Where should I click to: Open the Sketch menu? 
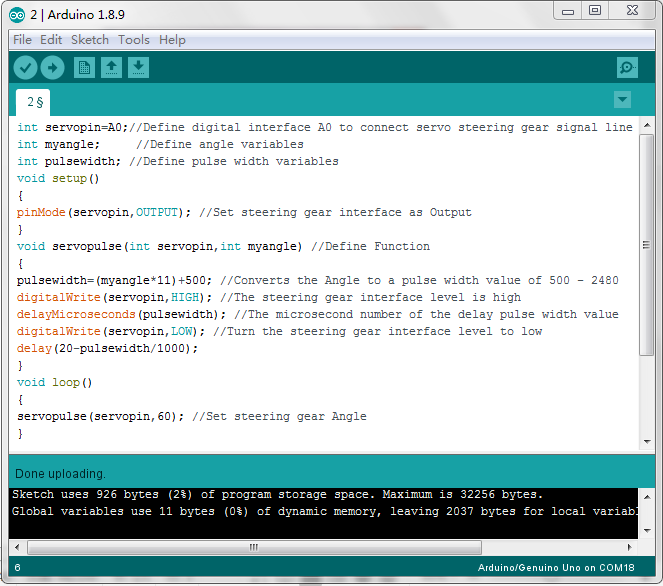pos(90,40)
